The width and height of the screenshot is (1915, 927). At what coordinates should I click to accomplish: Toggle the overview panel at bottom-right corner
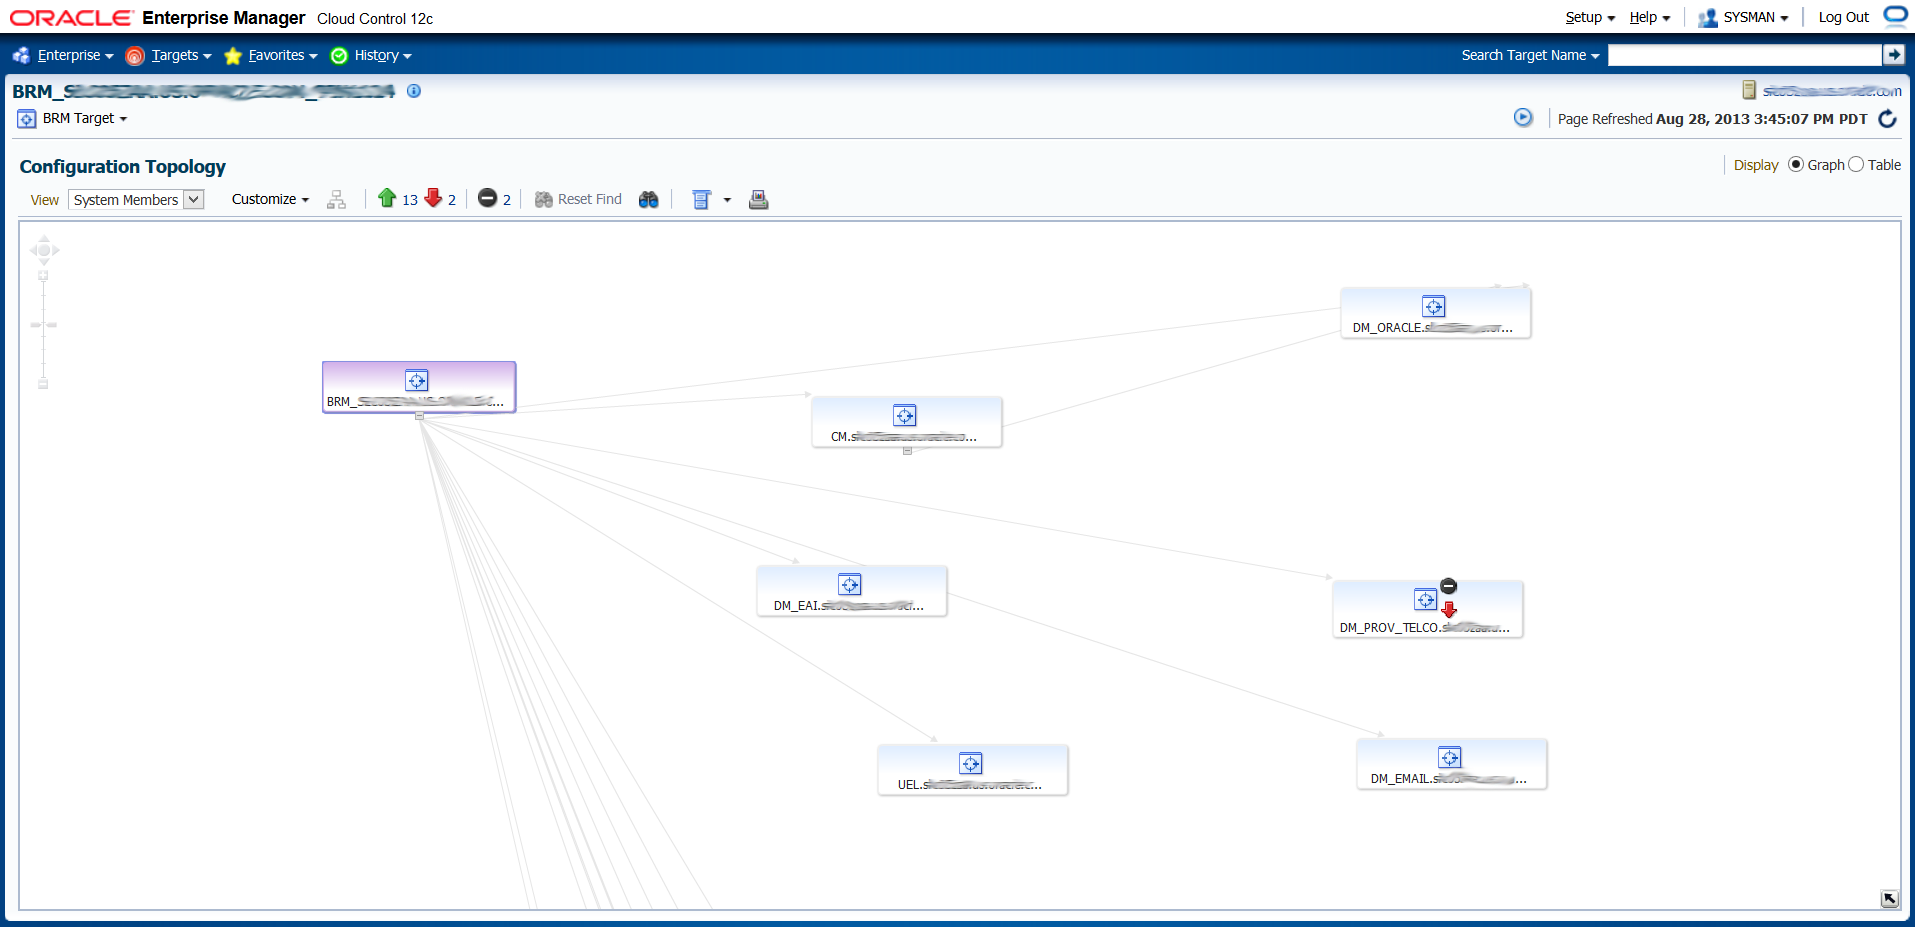1889,899
